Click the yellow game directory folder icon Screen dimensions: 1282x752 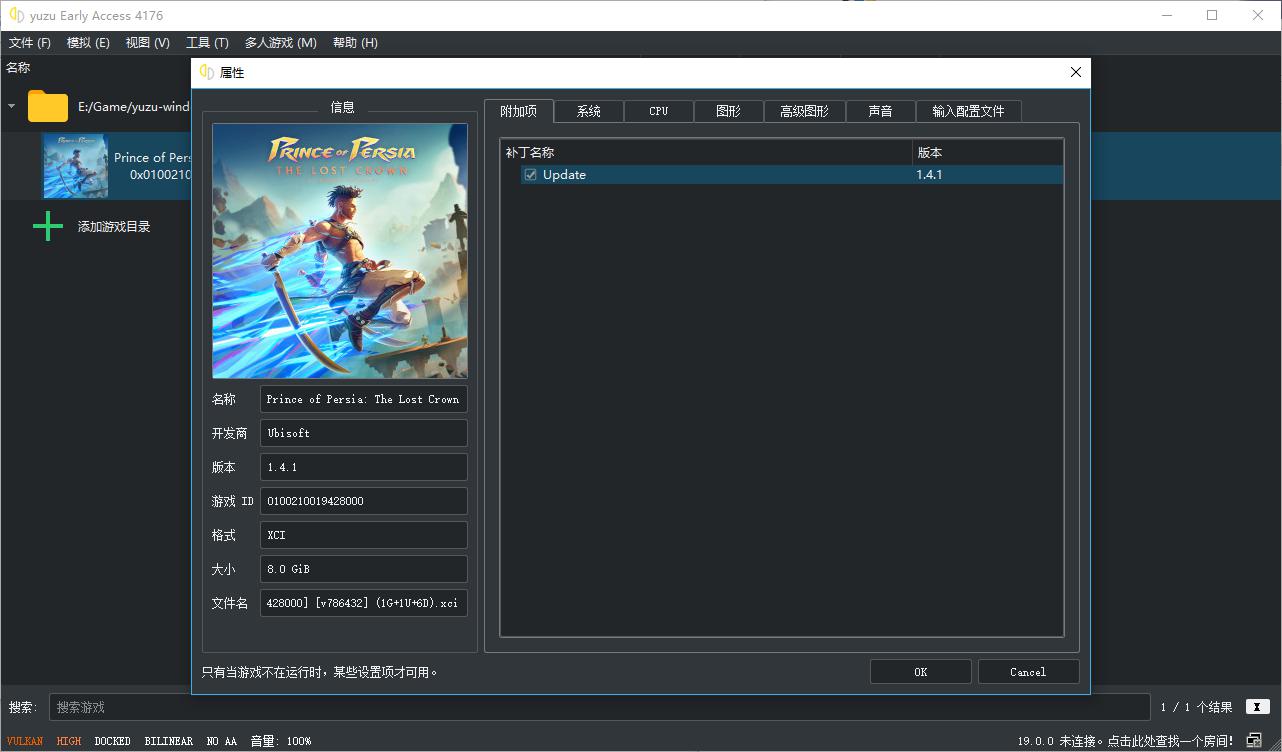pyautogui.click(x=48, y=106)
